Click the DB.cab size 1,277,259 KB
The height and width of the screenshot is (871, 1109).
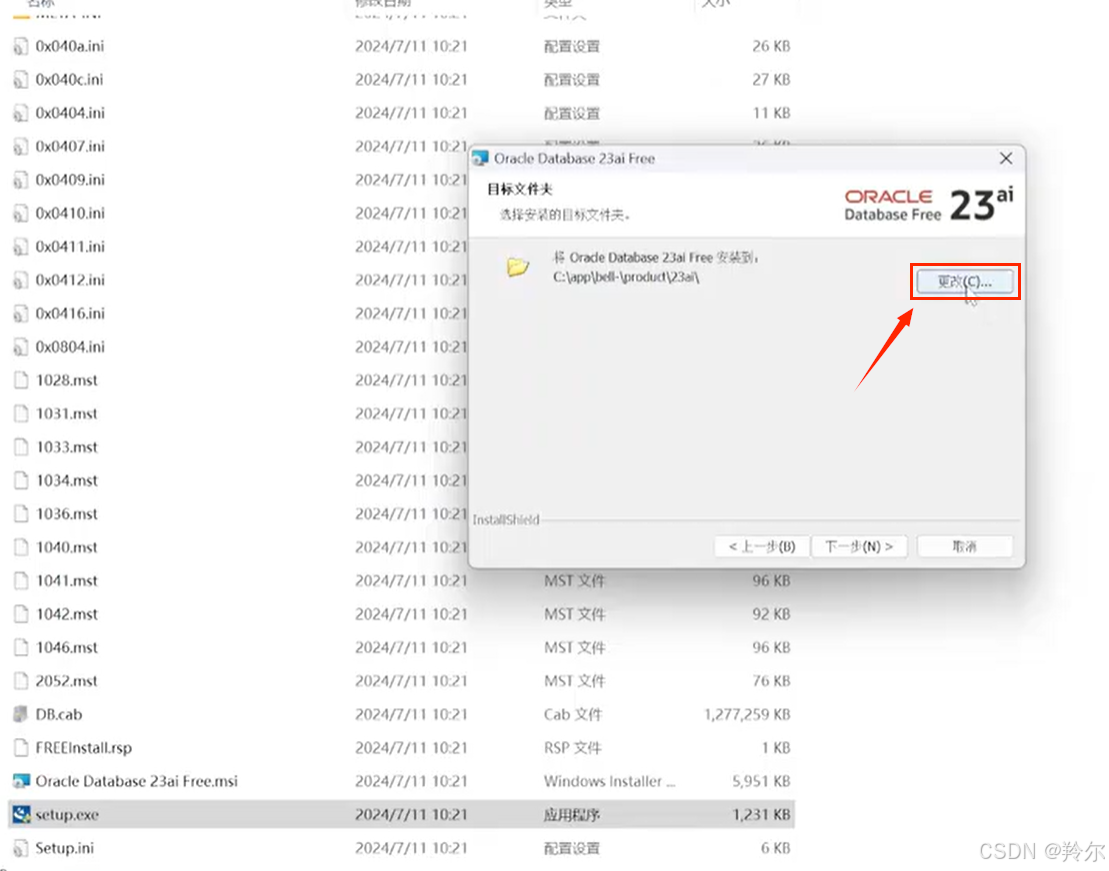coord(747,715)
